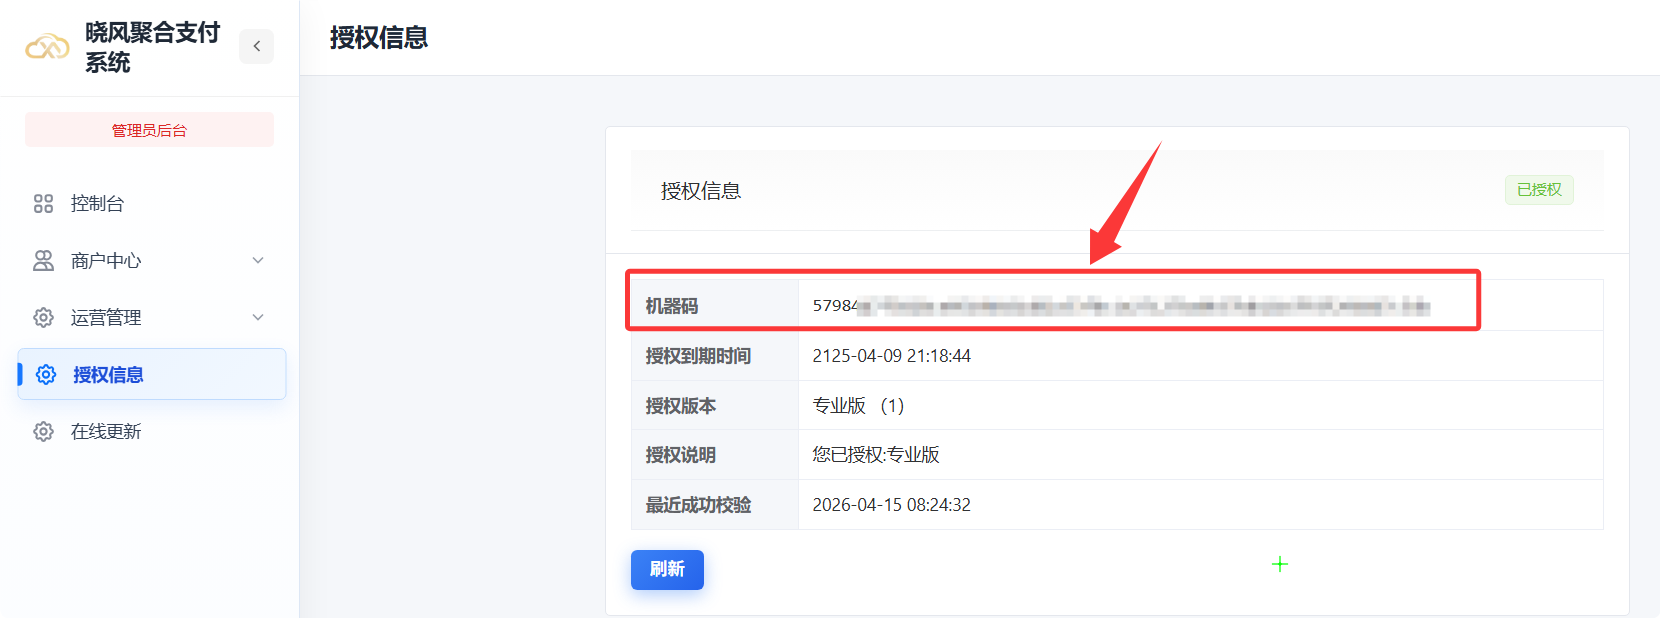The image size is (1660, 618).
Task: Click the green 已授权 status tag
Action: (x=1538, y=190)
